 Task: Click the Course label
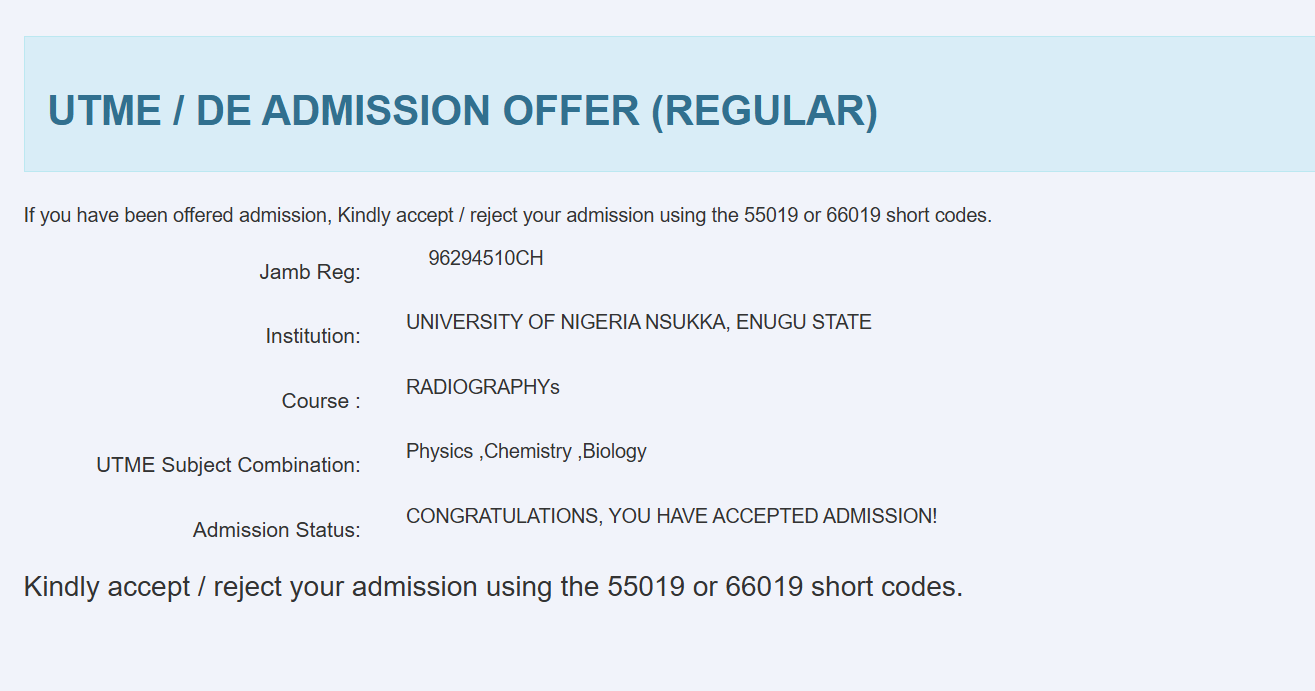[x=320, y=401]
